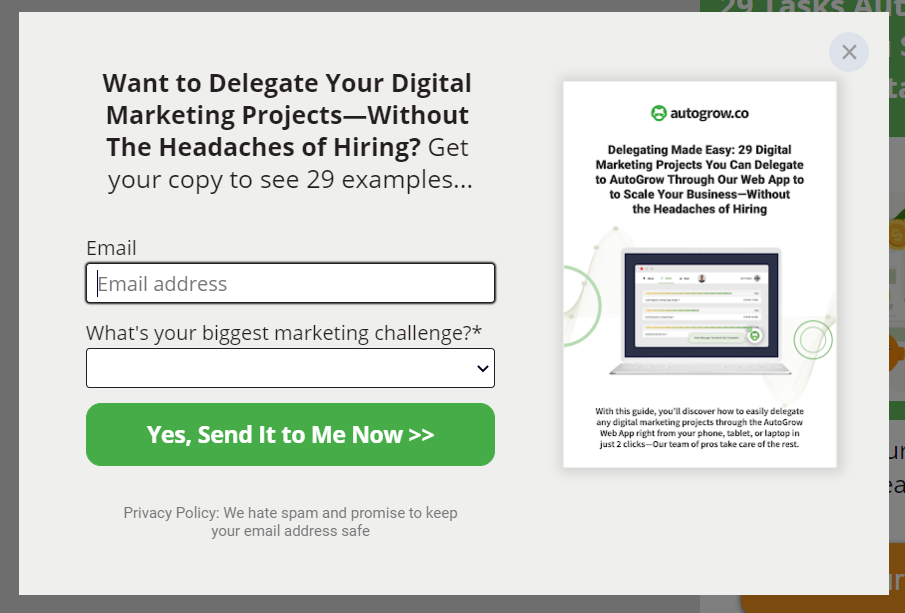
Task: Click the dimmed page background beside the dialog
Action: (9, 306)
